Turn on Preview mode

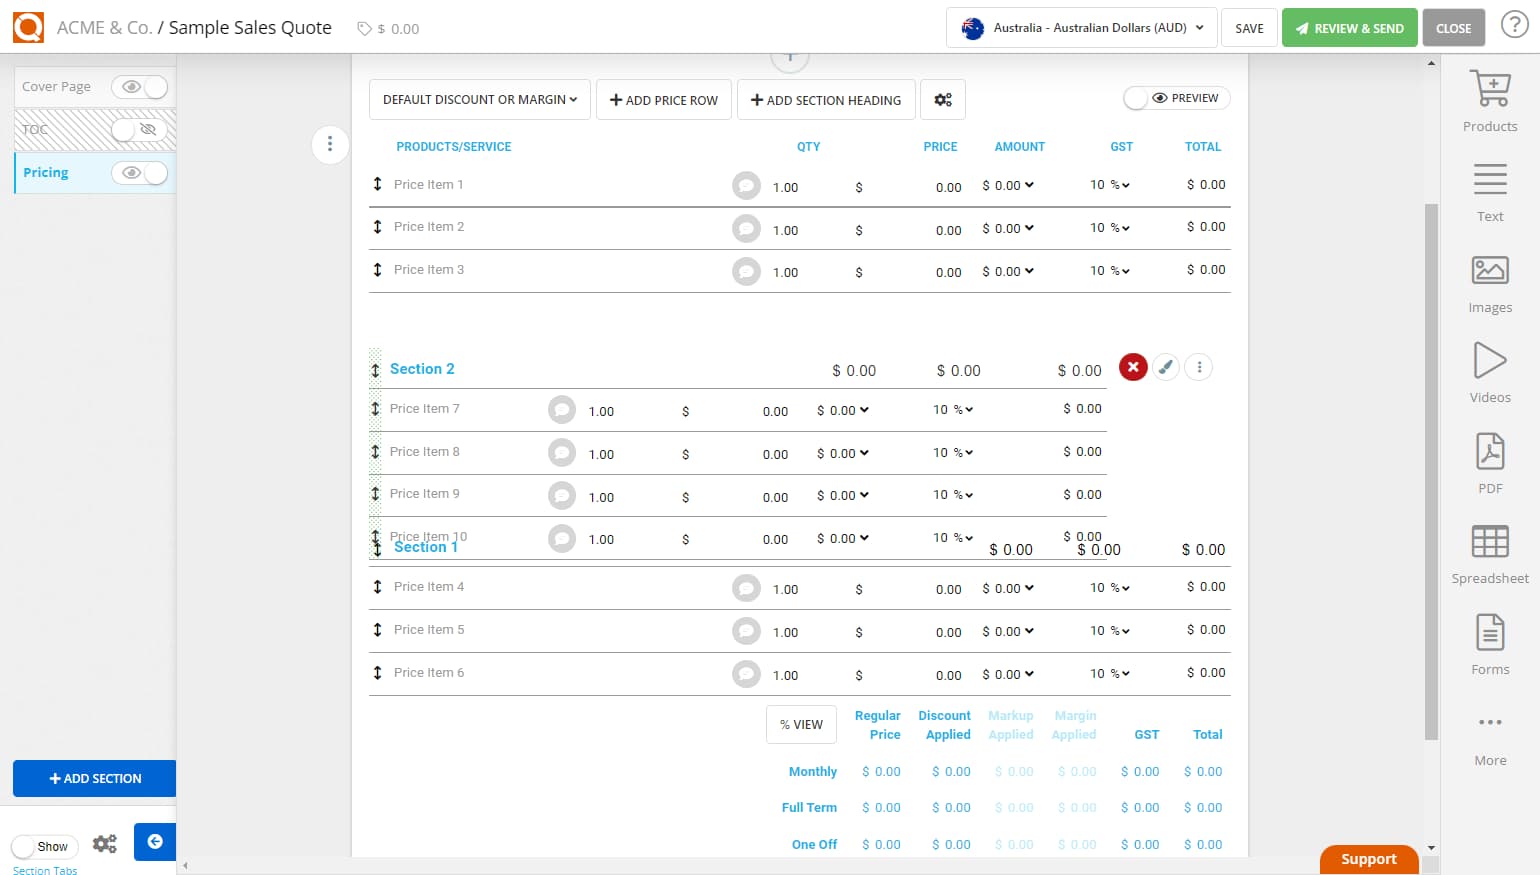pyautogui.click(x=1176, y=97)
